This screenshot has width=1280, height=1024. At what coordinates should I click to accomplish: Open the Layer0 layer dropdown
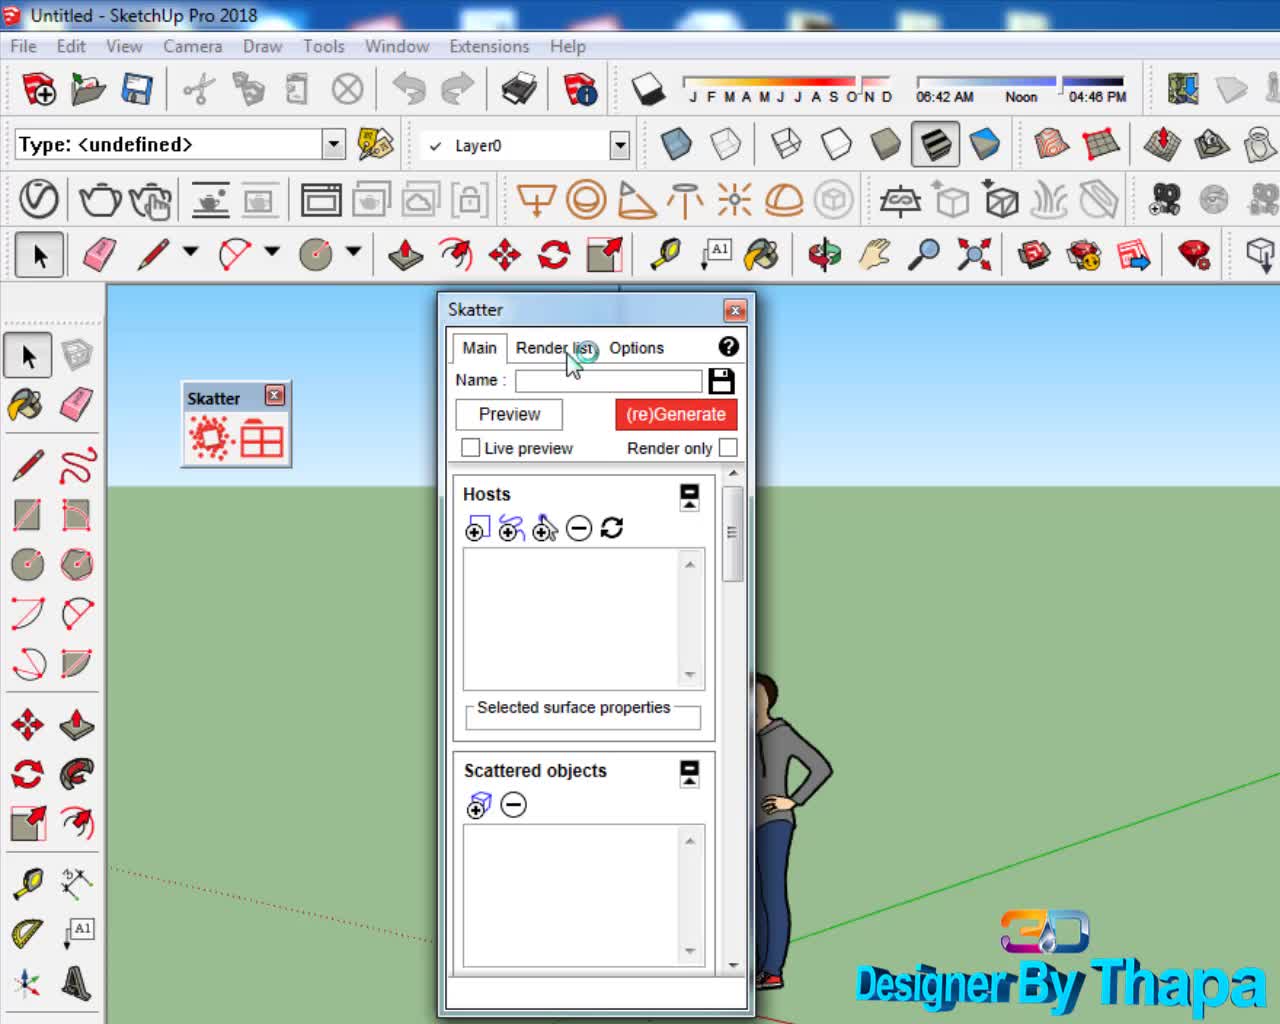tap(620, 146)
